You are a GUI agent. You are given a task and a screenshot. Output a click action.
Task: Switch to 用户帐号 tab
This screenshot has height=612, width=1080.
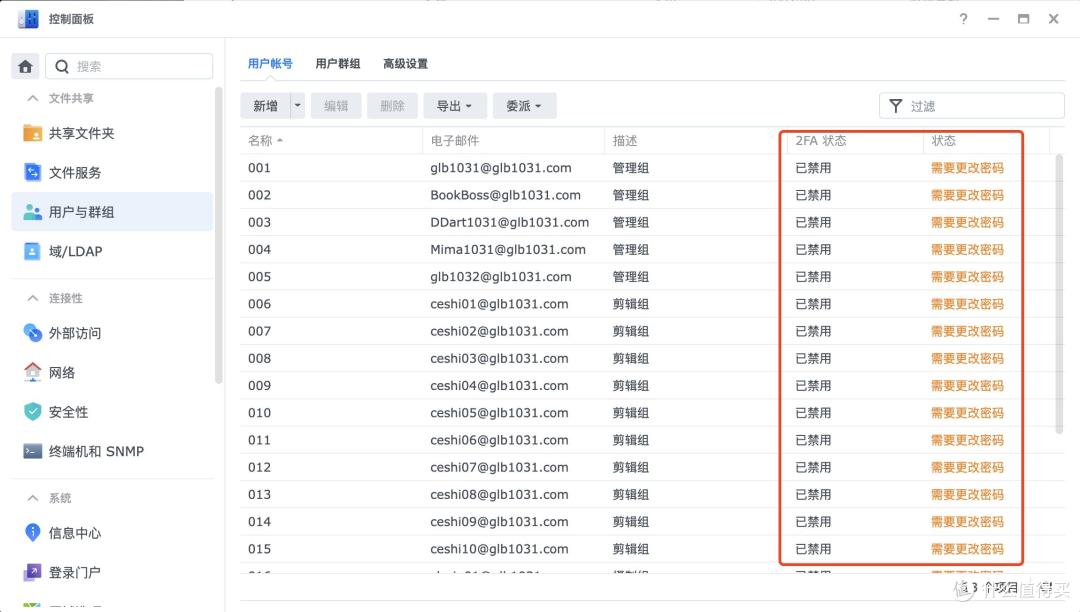point(270,63)
